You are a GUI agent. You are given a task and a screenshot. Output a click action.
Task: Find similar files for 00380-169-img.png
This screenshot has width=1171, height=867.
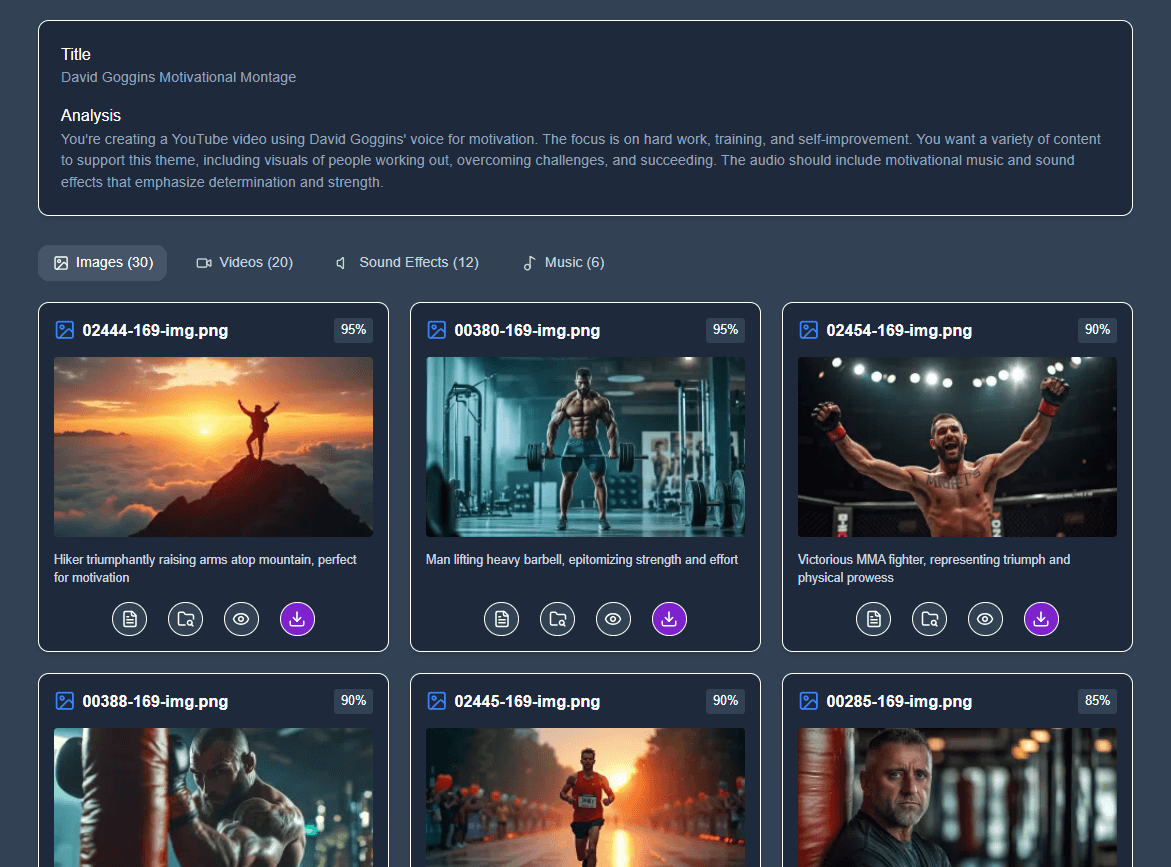coord(557,619)
